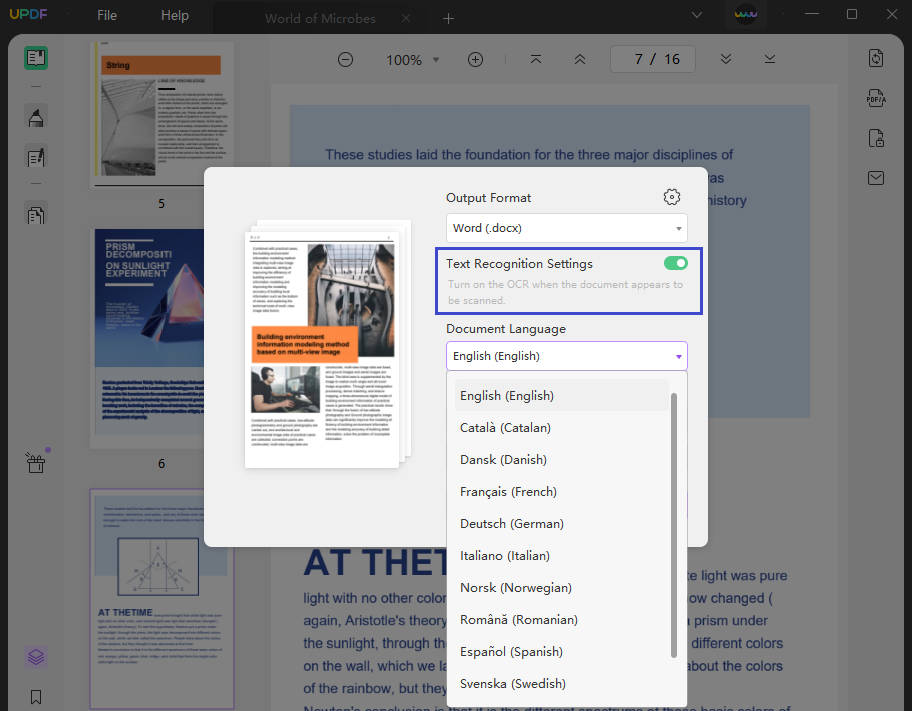Click the zoom in plus control
The width and height of the screenshot is (912, 711).
coord(475,59)
